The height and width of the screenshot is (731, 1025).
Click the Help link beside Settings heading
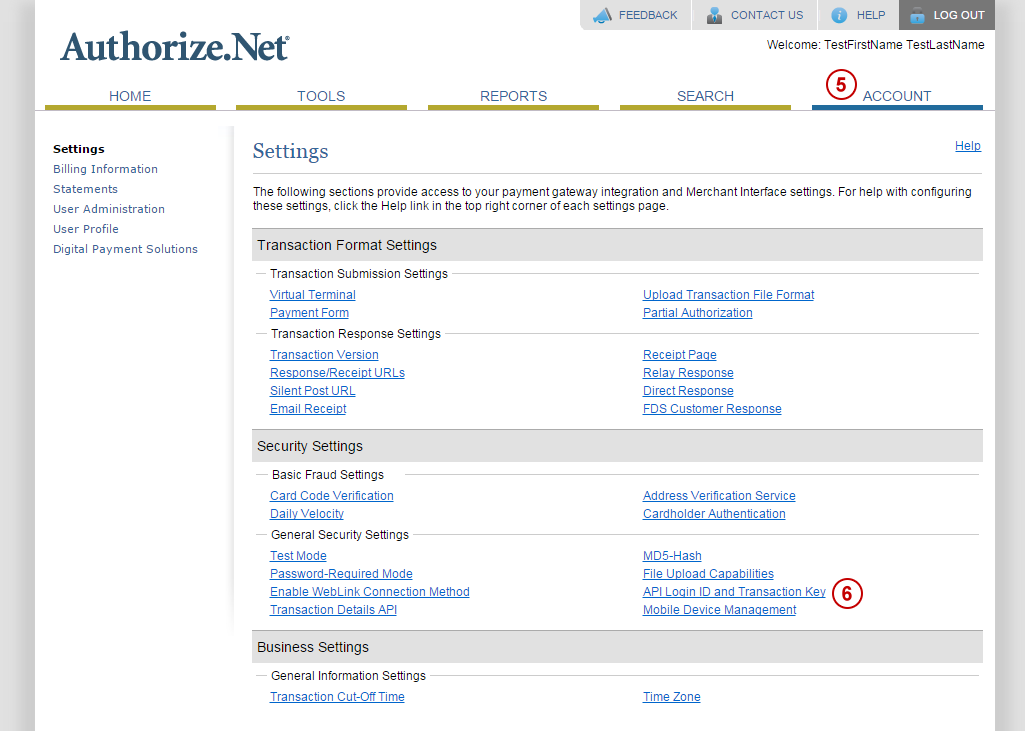967,146
